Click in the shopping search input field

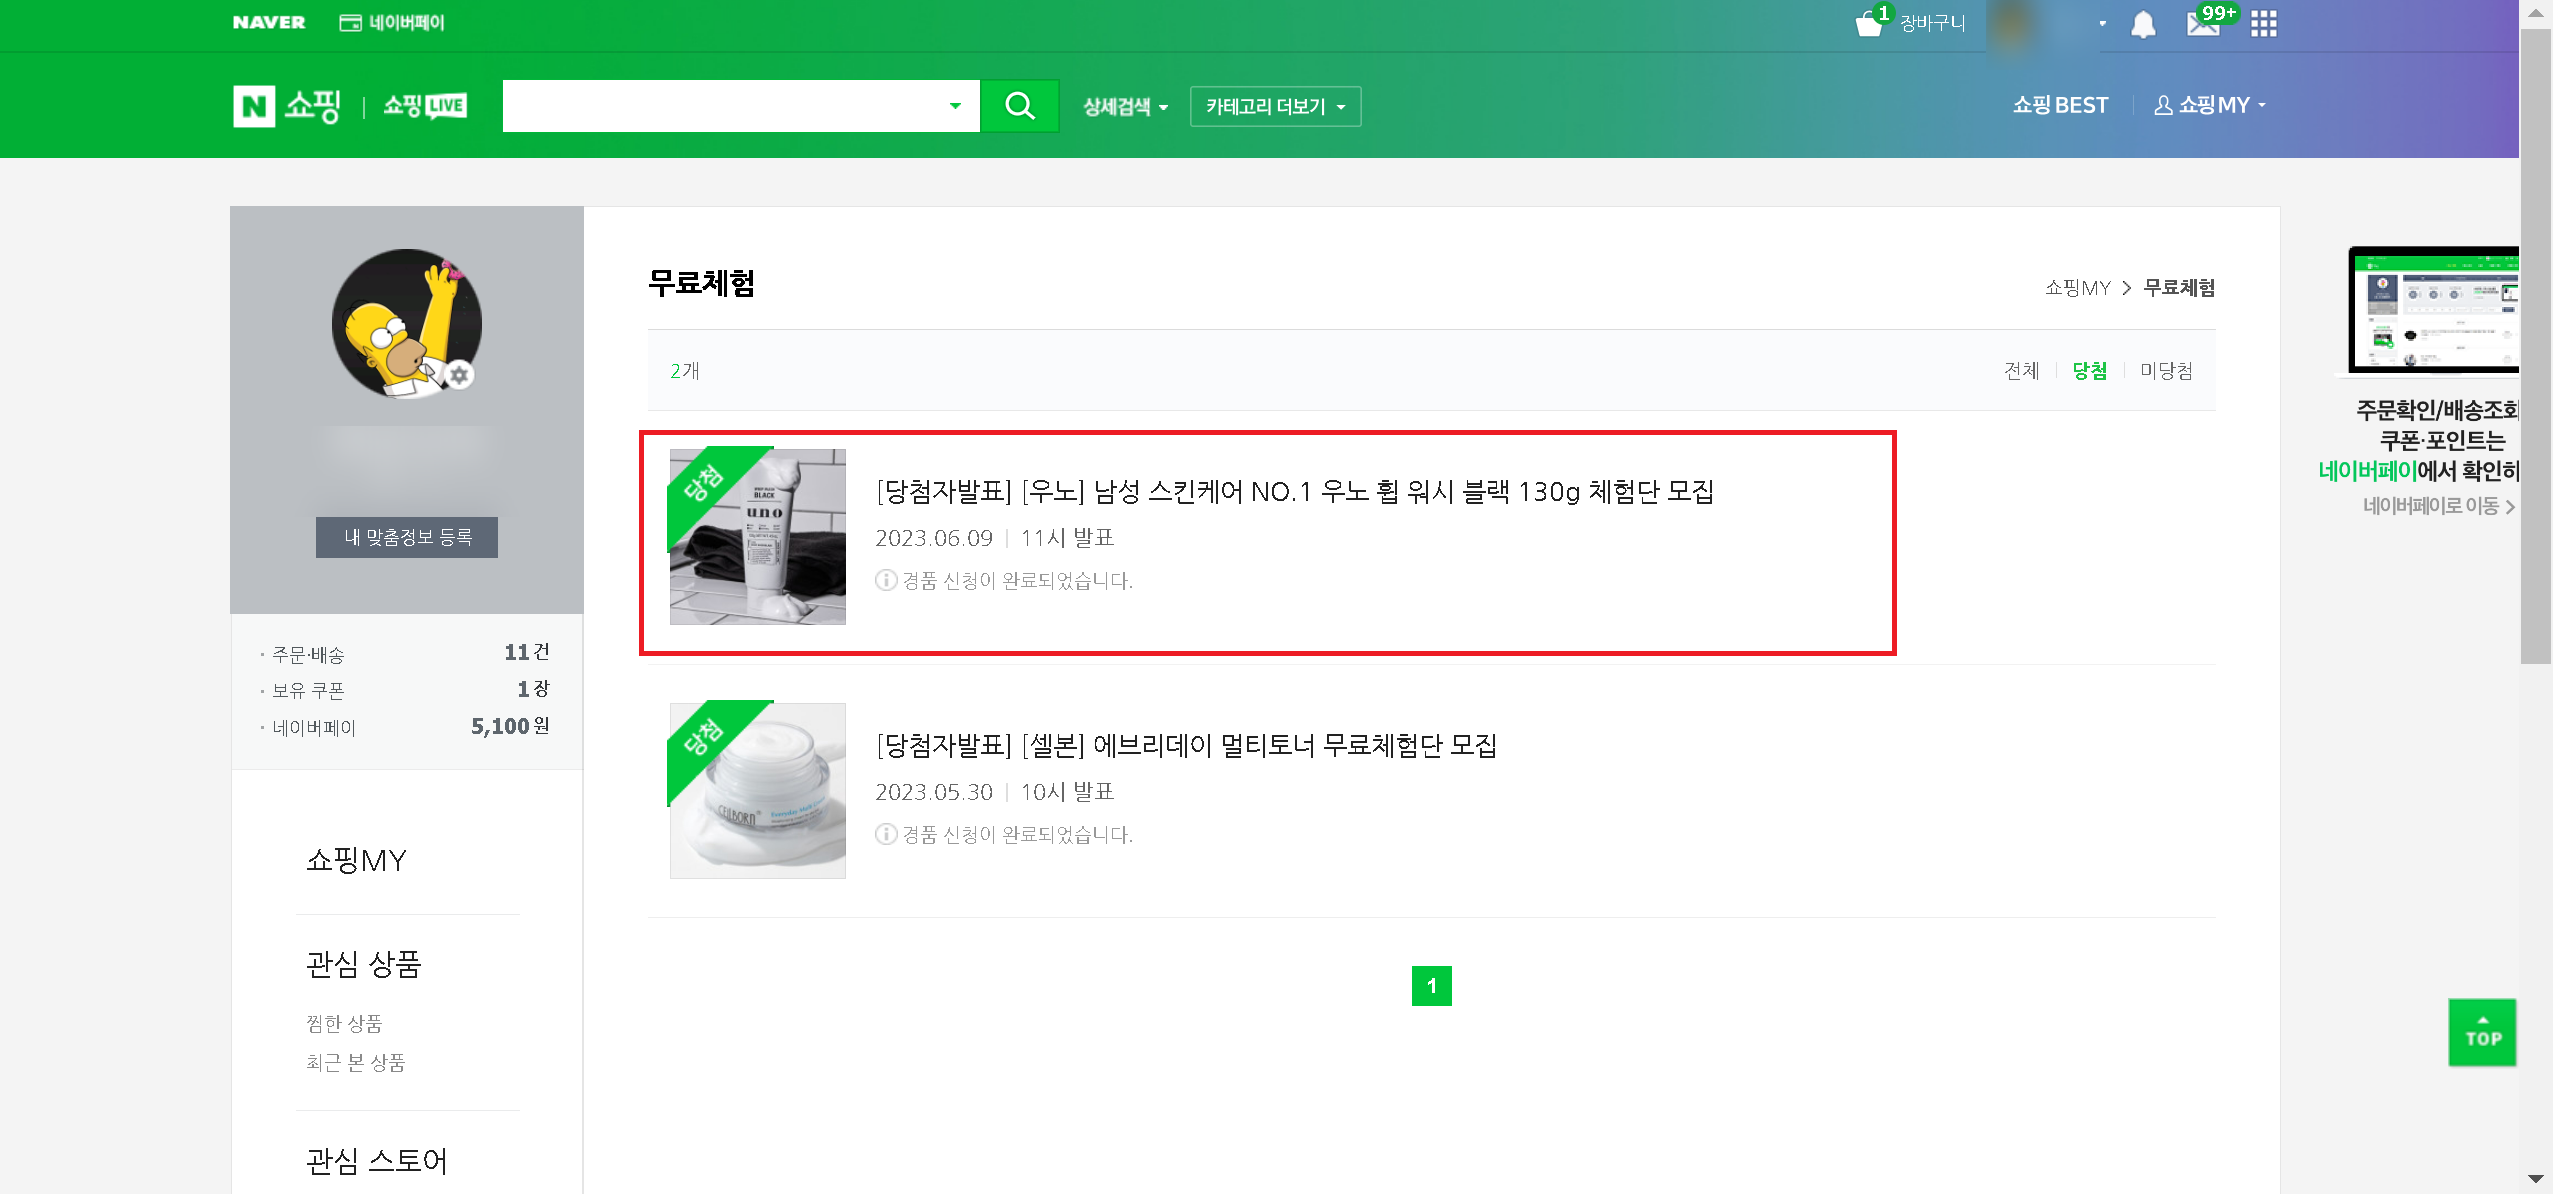[x=720, y=106]
